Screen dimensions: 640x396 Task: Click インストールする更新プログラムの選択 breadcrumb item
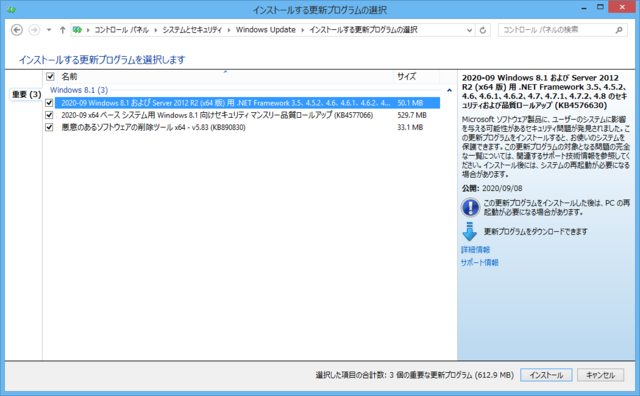click(363, 30)
